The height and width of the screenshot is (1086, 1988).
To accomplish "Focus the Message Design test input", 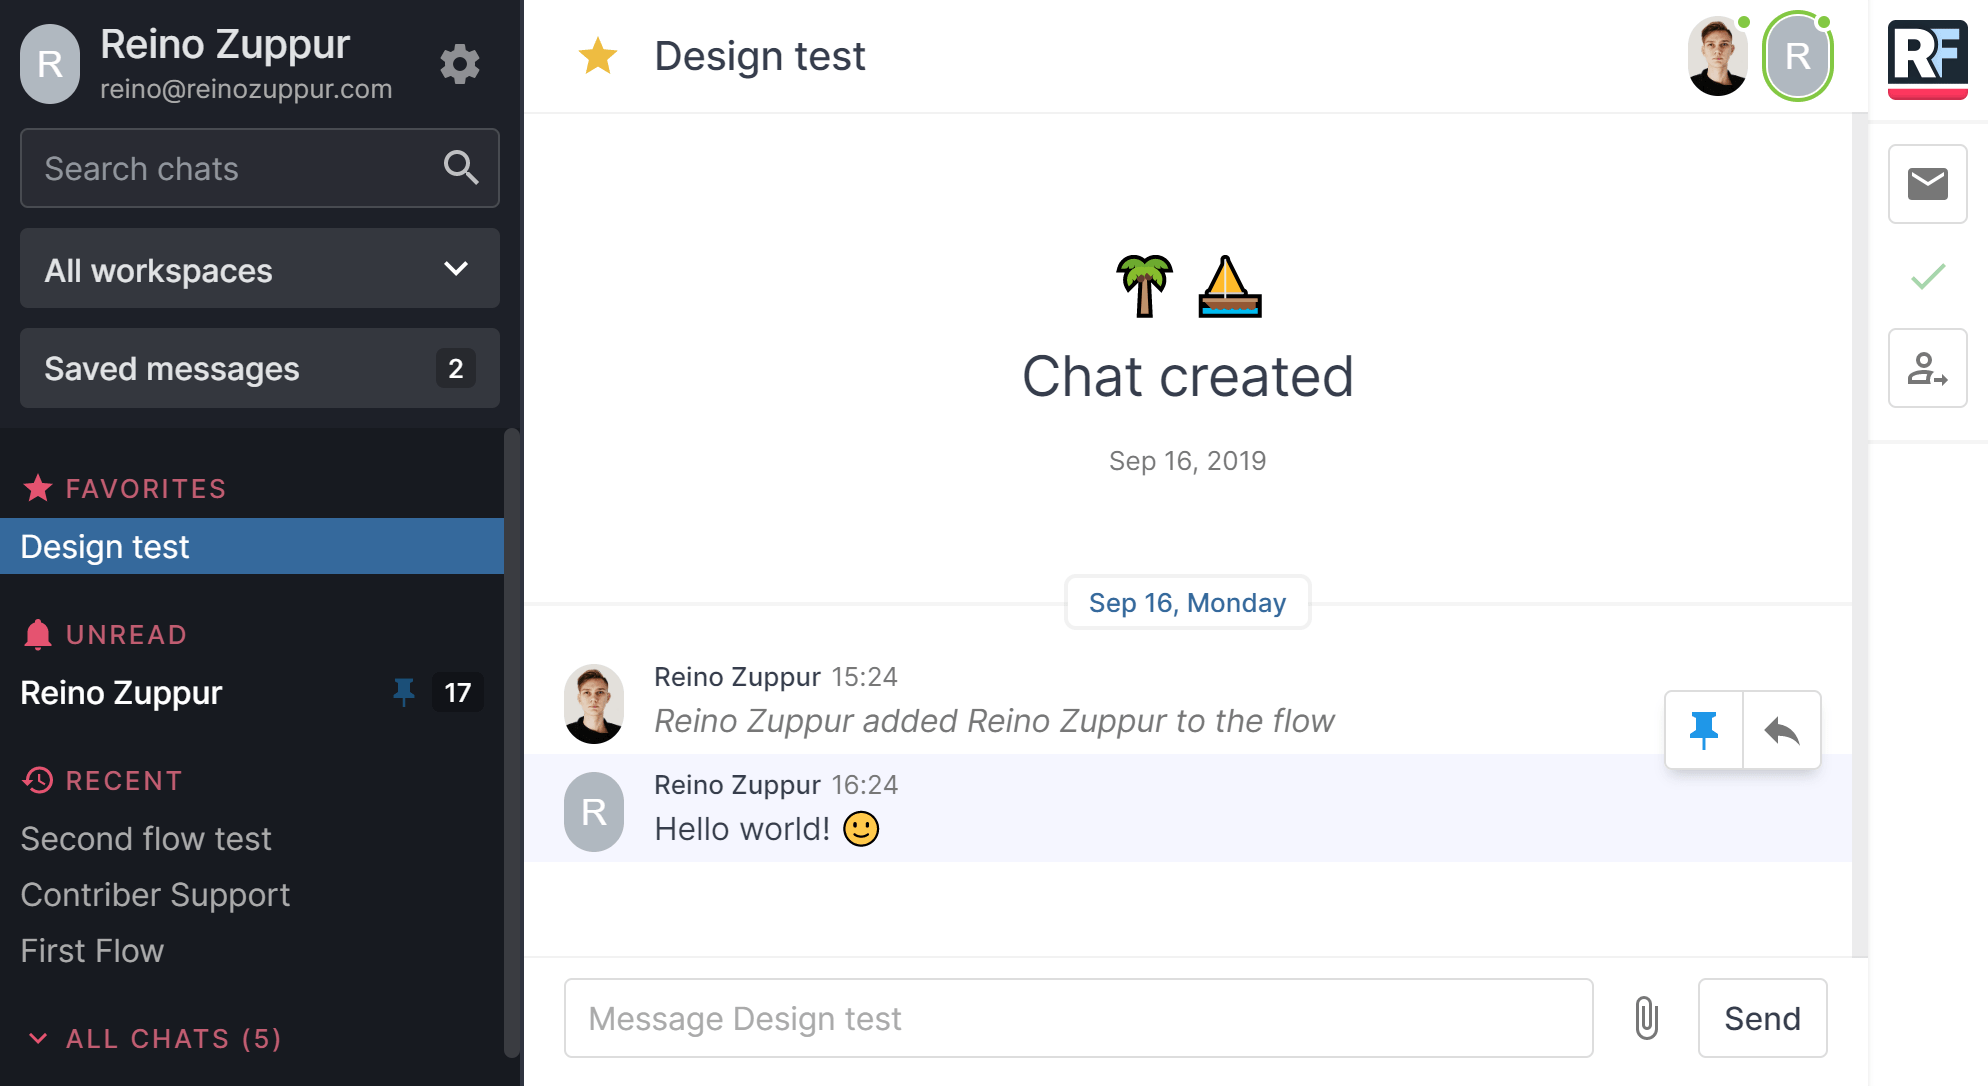I will click(x=1078, y=1018).
